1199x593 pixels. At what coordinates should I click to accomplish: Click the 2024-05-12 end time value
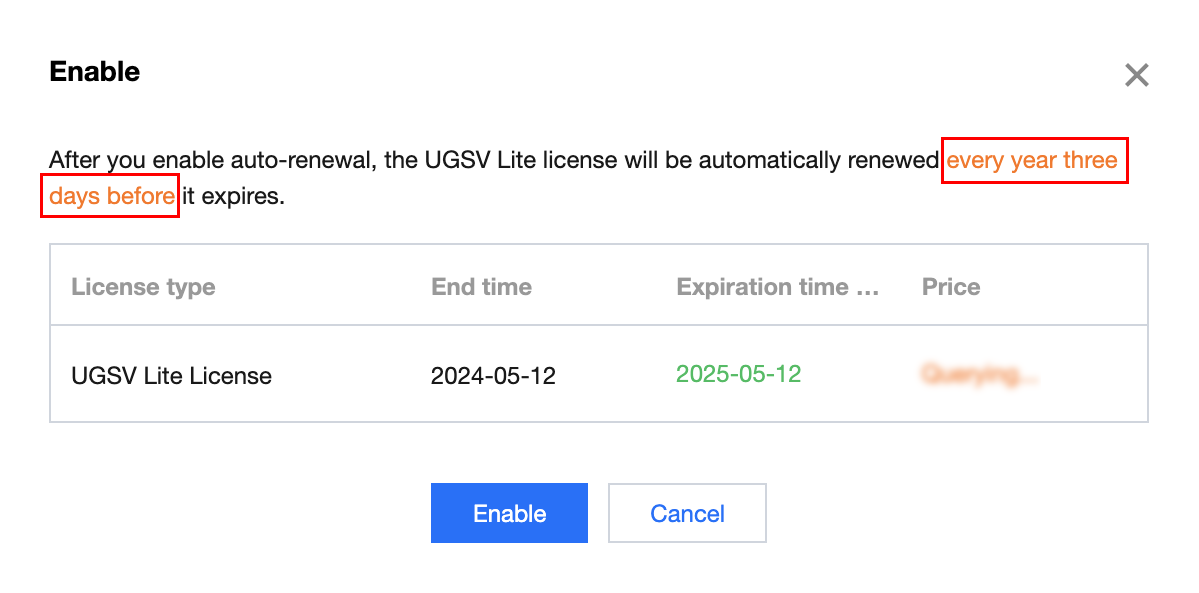click(493, 376)
